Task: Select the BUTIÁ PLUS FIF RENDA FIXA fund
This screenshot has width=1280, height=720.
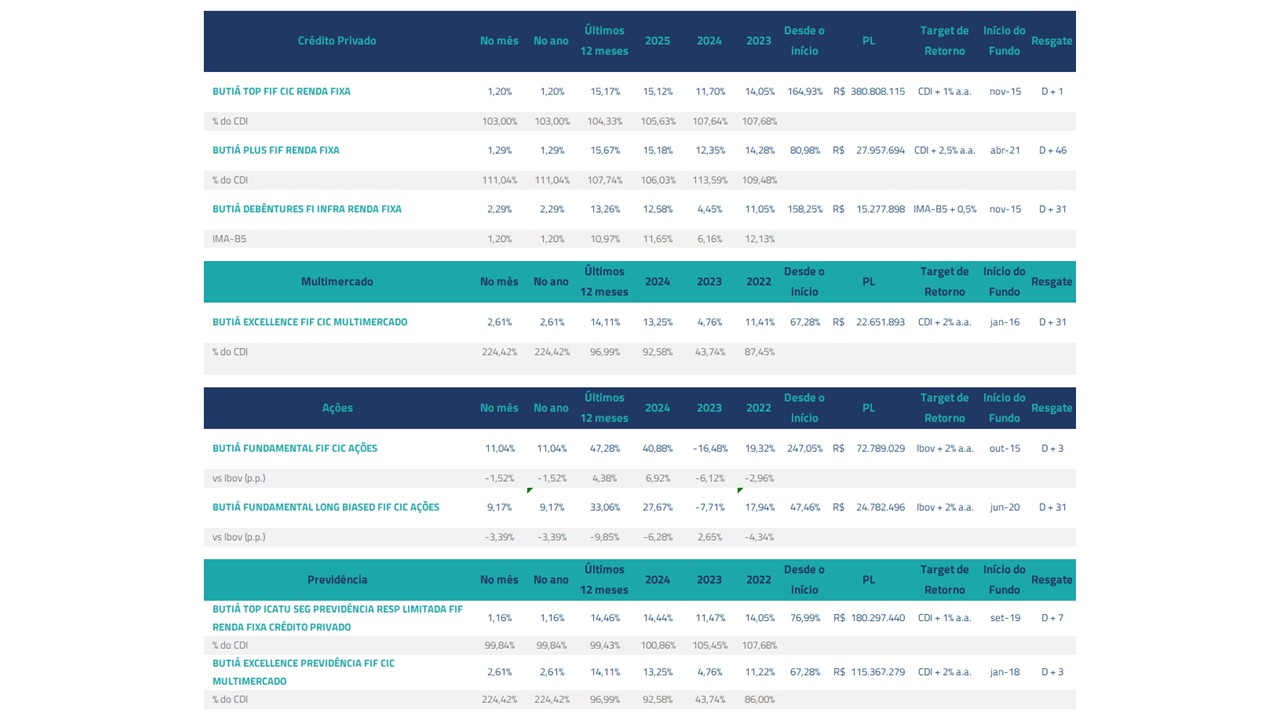Action: pyautogui.click(x=275, y=150)
